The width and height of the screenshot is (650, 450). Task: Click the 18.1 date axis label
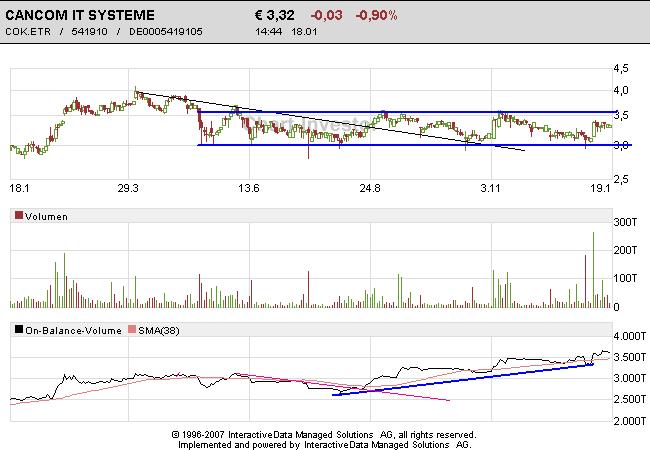pyautogui.click(x=19, y=189)
